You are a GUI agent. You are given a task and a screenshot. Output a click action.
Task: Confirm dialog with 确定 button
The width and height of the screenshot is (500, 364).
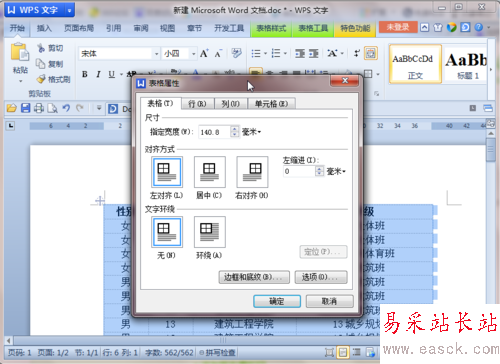(x=277, y=301)
